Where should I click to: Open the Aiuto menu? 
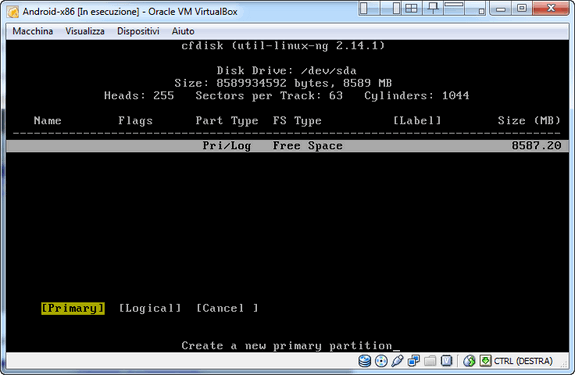[183, 31]
